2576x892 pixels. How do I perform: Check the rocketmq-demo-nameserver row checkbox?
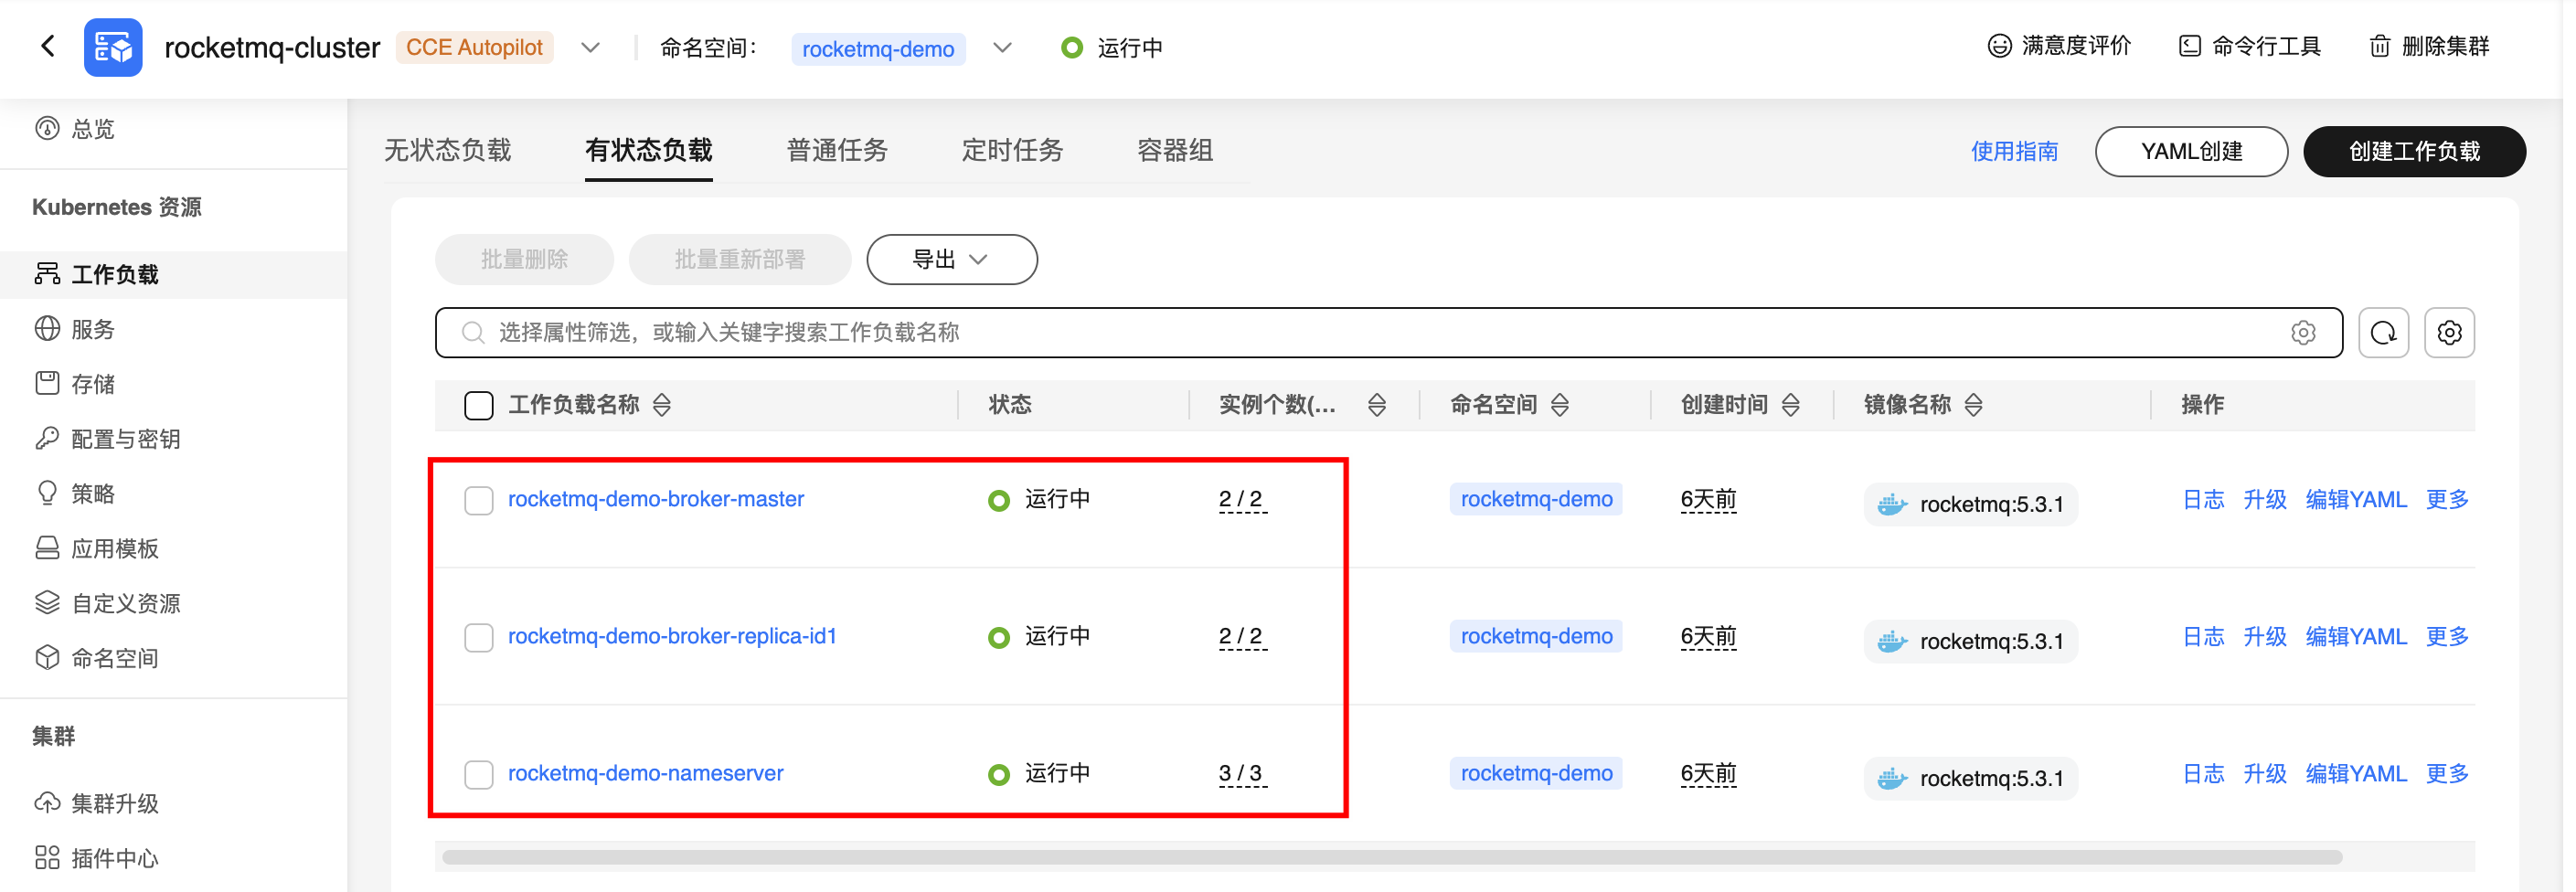click(479, 774)
